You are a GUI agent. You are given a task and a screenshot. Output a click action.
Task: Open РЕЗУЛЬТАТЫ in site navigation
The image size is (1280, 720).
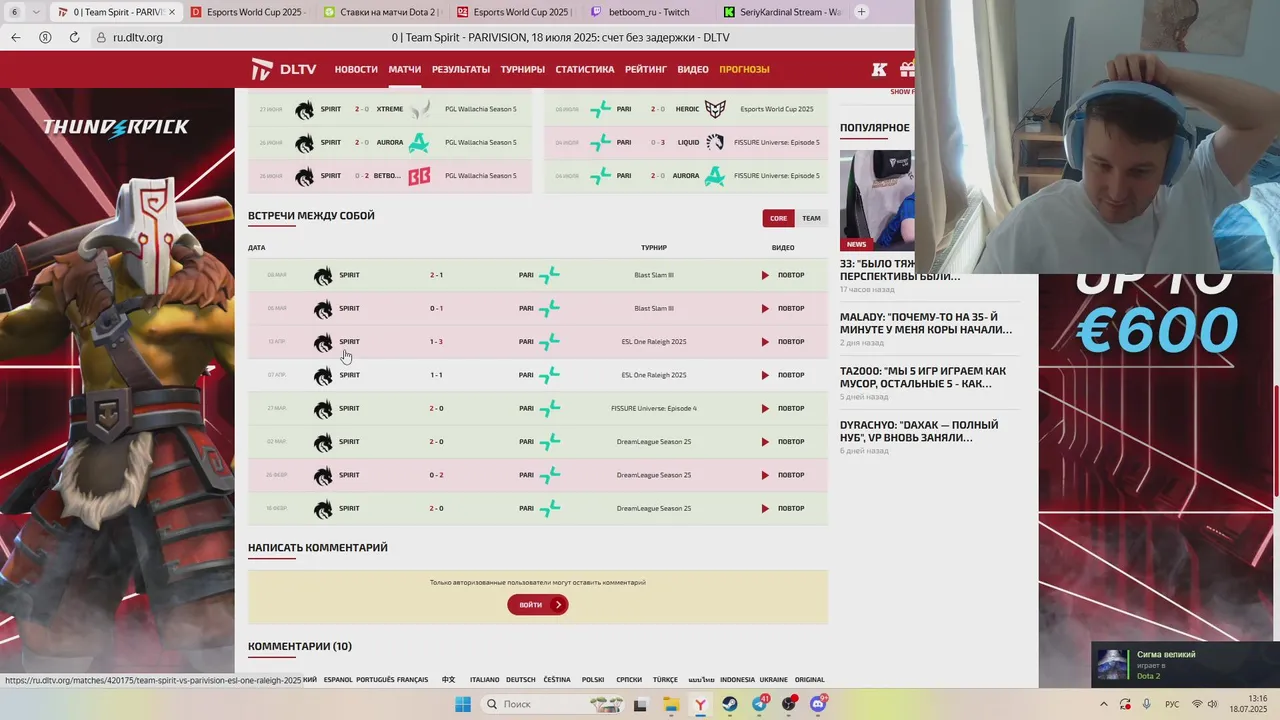(461, 70)
